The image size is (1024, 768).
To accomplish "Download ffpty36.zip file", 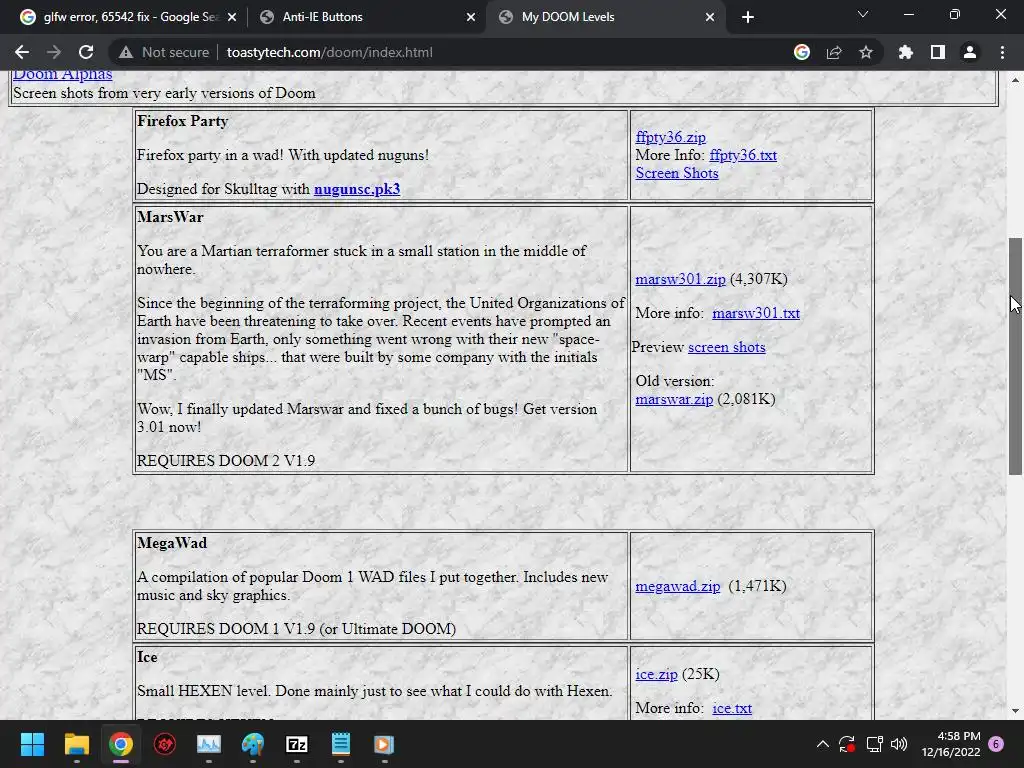I will [x=671, y=137].
